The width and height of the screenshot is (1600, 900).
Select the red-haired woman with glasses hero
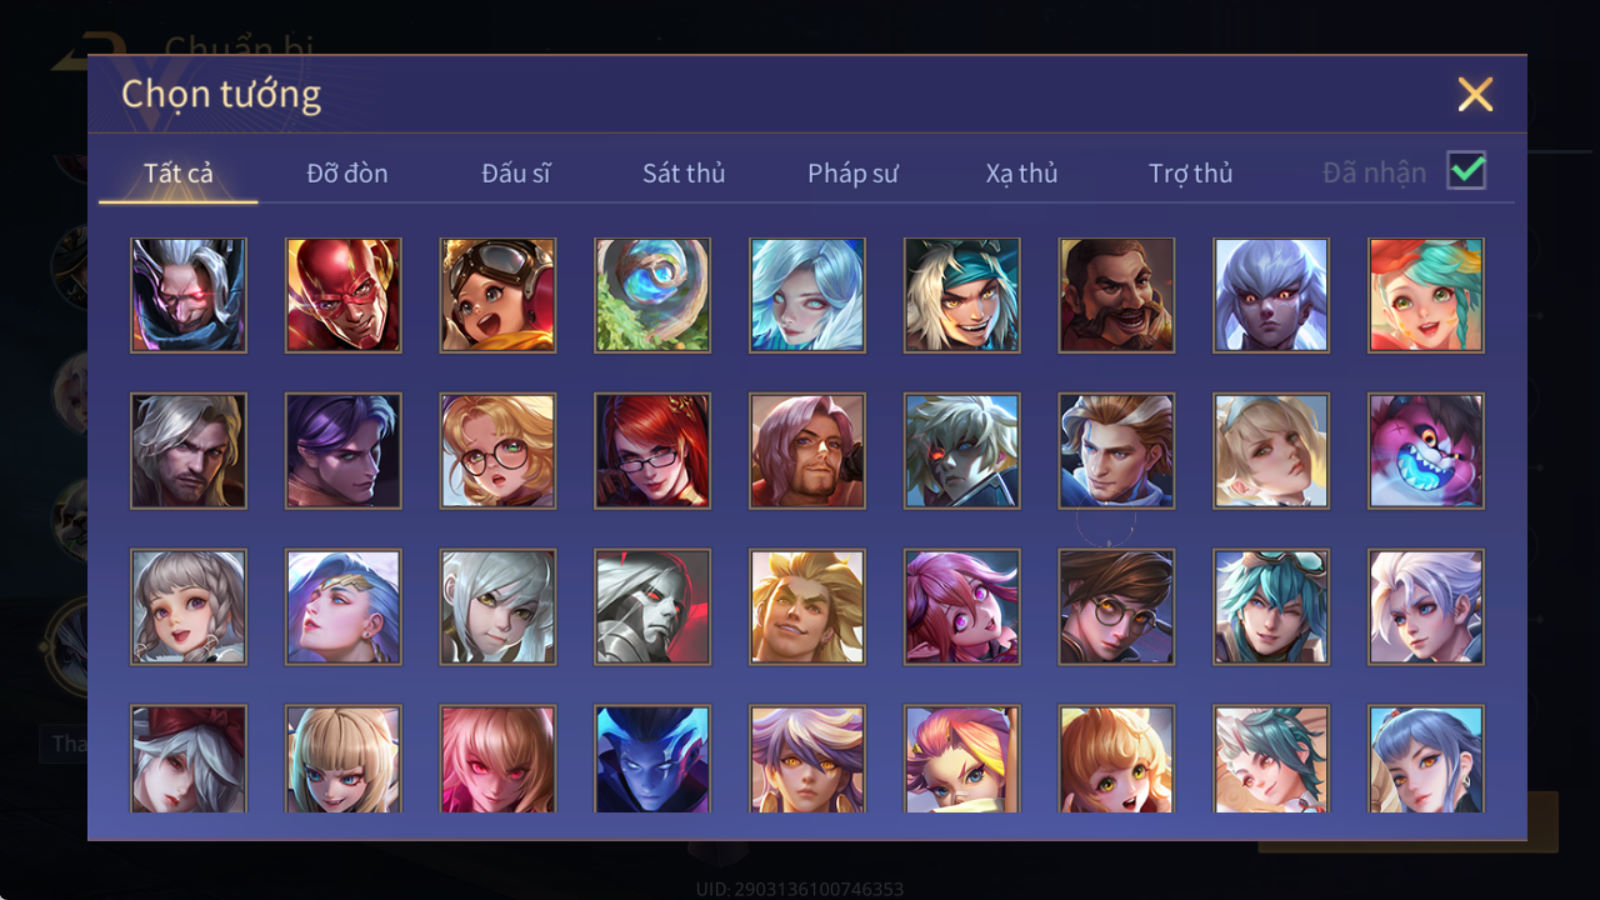coord(652,451)
